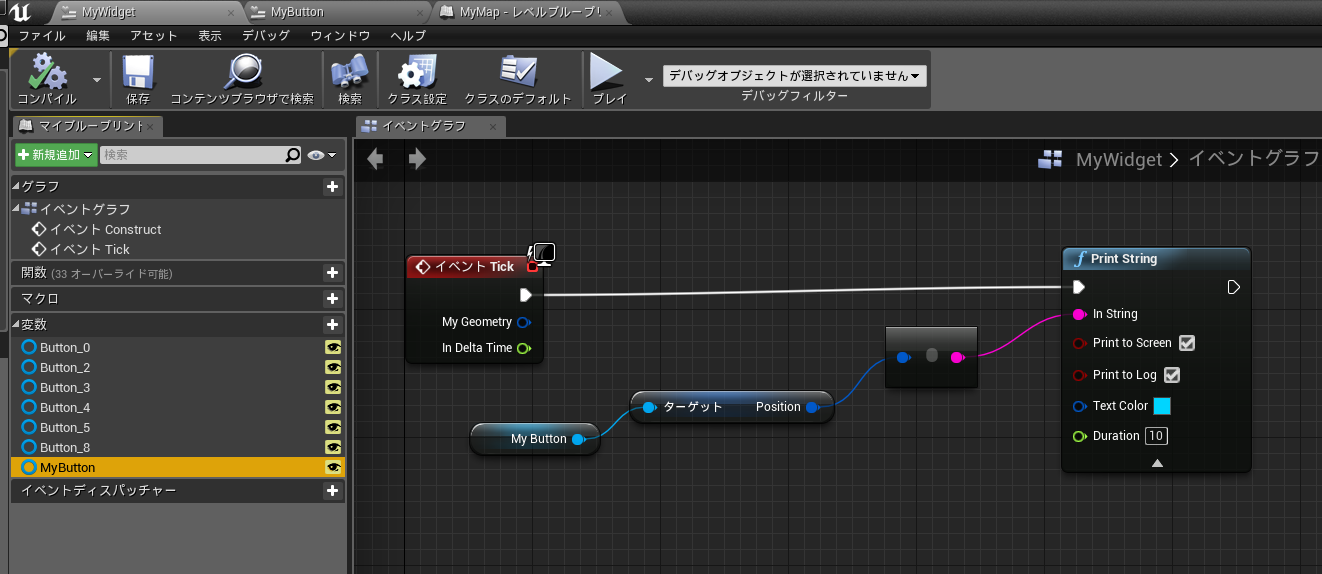Click MyWidget in the graph breadcrumb

tap(1119, 160)
